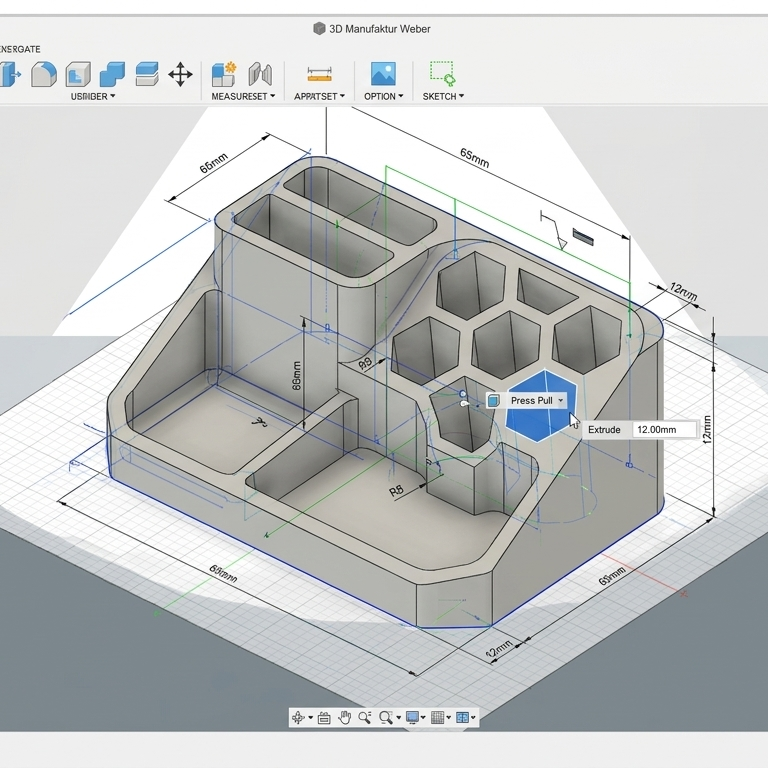The width and height of the screenshot is (768, 768).
Task: Click the Insert image picture icon
Action: tap(383, 74)
